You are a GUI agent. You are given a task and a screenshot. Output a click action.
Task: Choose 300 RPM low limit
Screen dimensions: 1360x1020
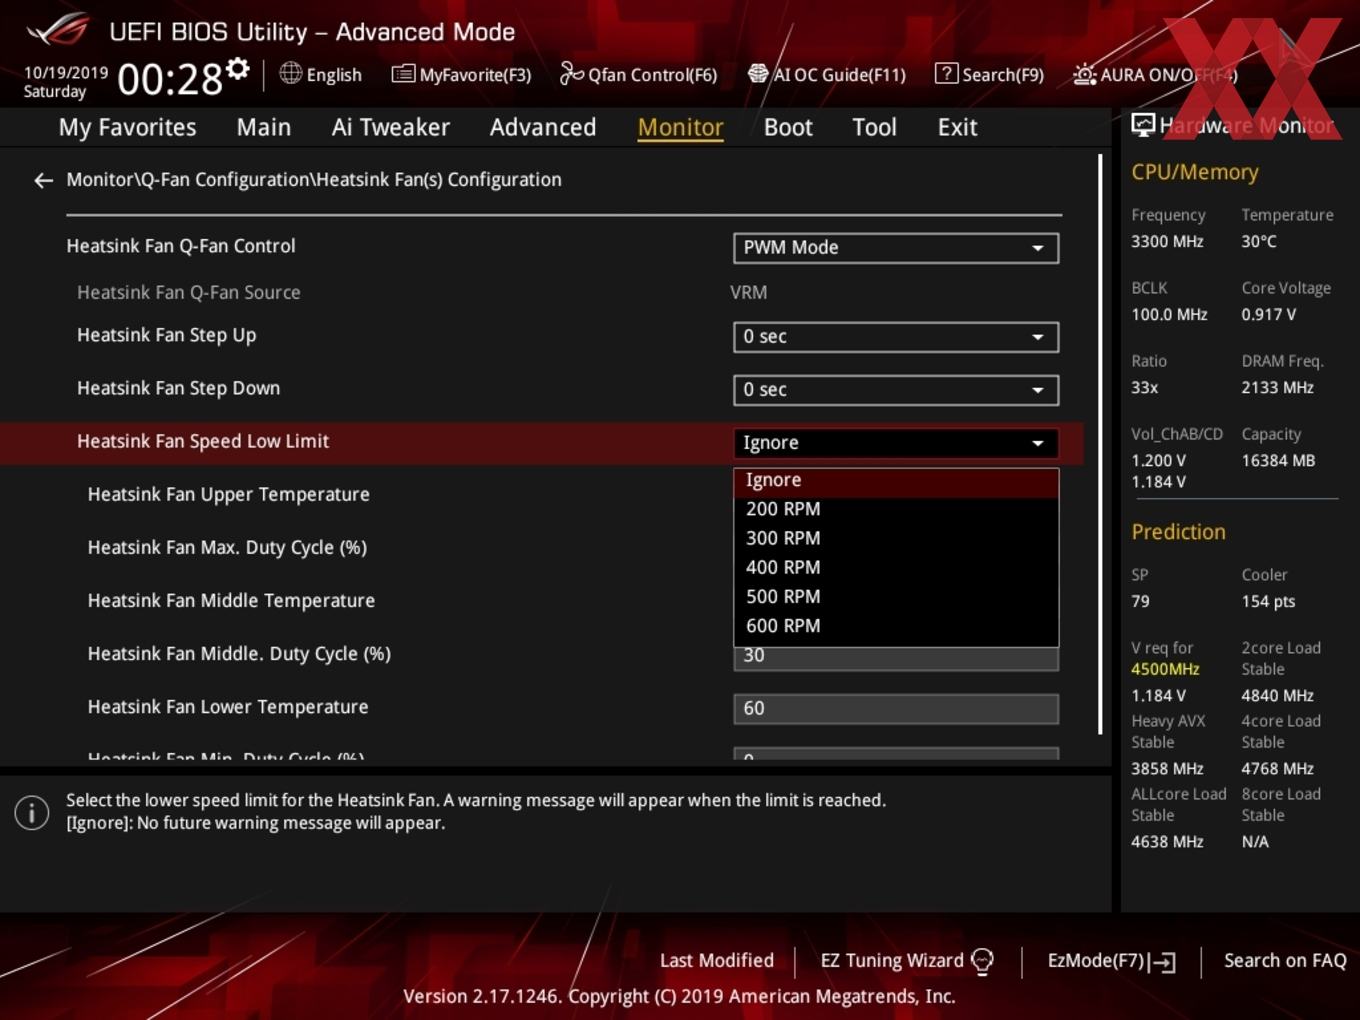896,538
